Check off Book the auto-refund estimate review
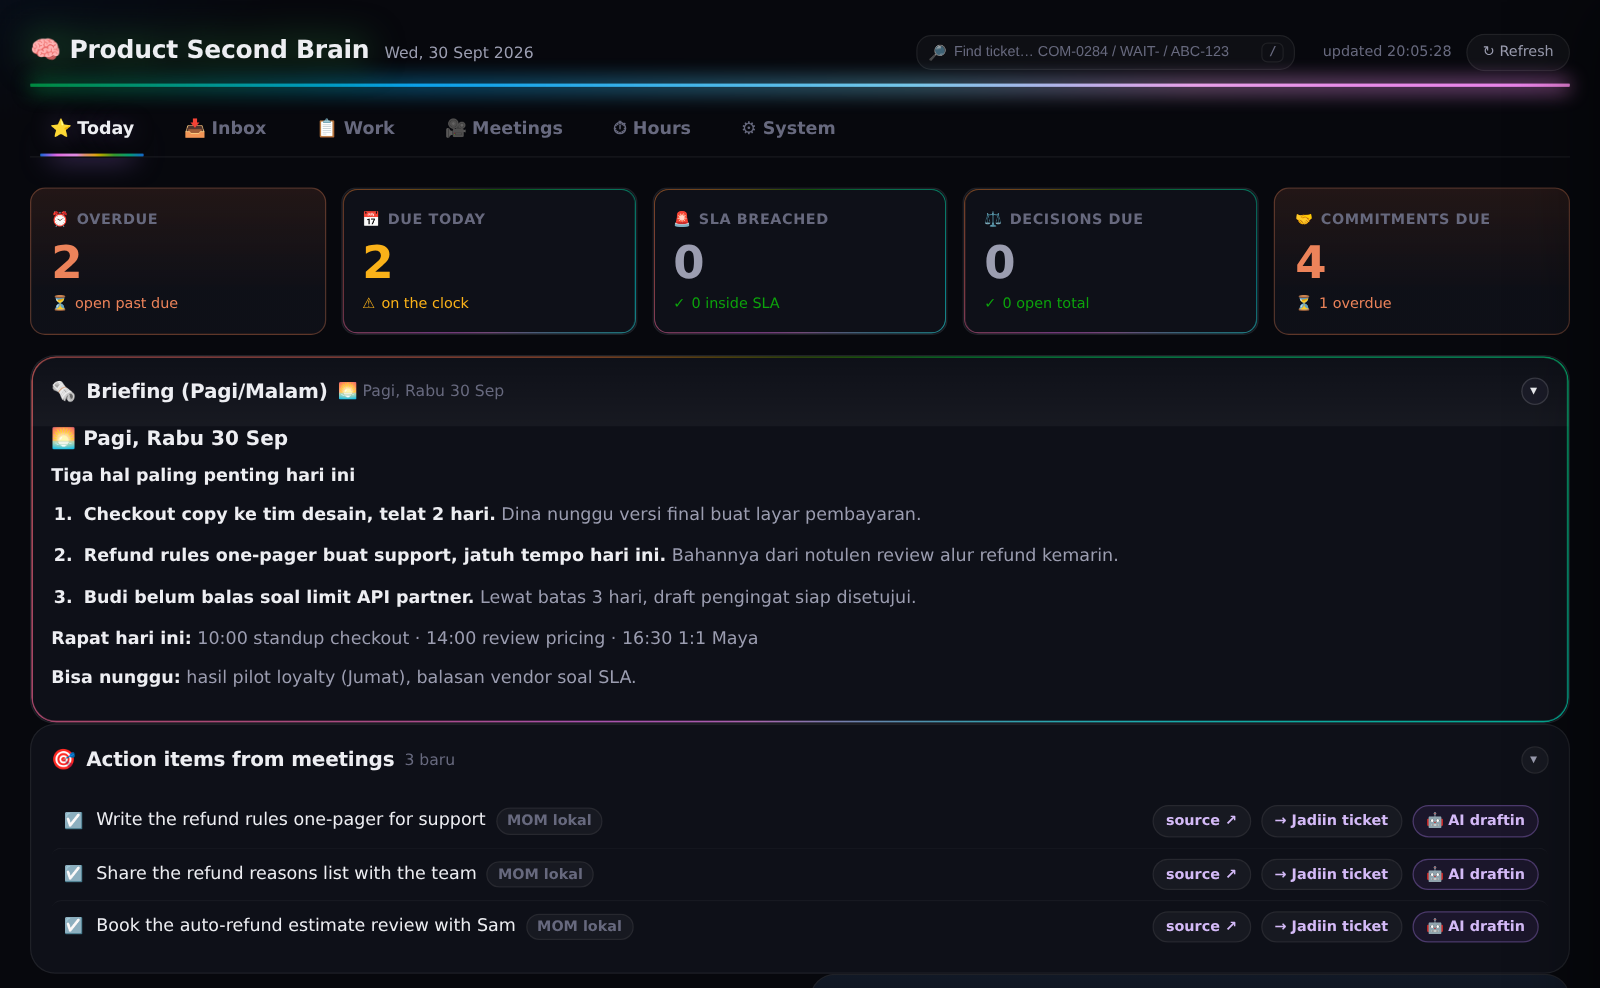Image resolution: width=1600 pixels, height=988 pixels. (x=74, y=926)
